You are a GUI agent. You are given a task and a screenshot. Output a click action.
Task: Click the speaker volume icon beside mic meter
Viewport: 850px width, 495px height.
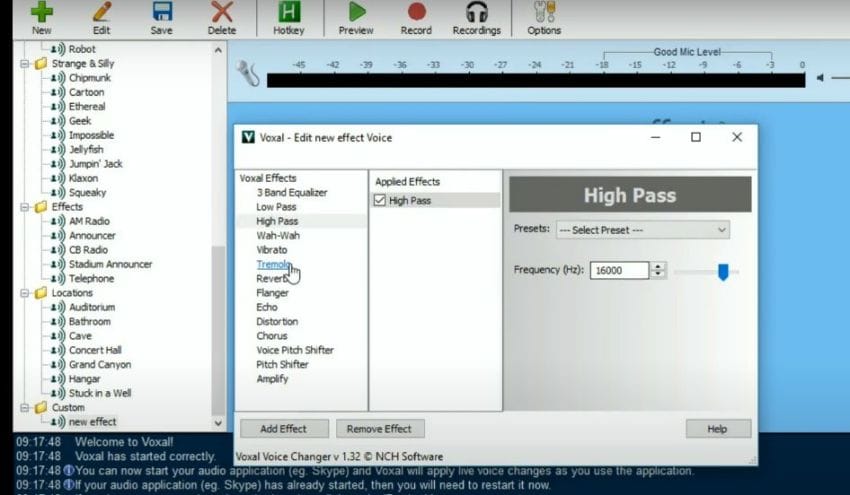coord(820,78)
